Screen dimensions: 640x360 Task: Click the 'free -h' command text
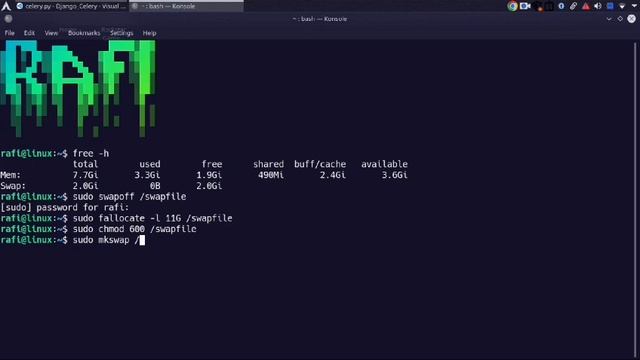coord(91,153)
